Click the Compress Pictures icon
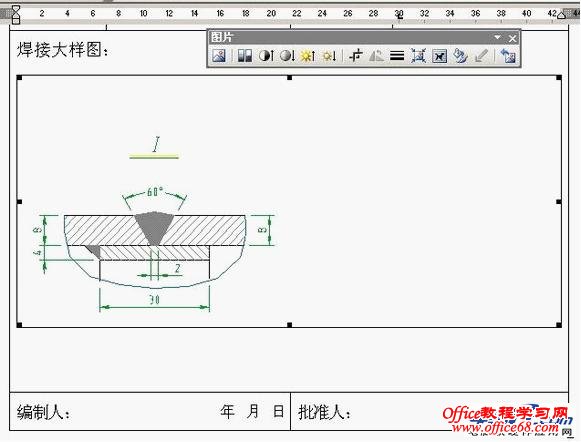 (418, 56)
